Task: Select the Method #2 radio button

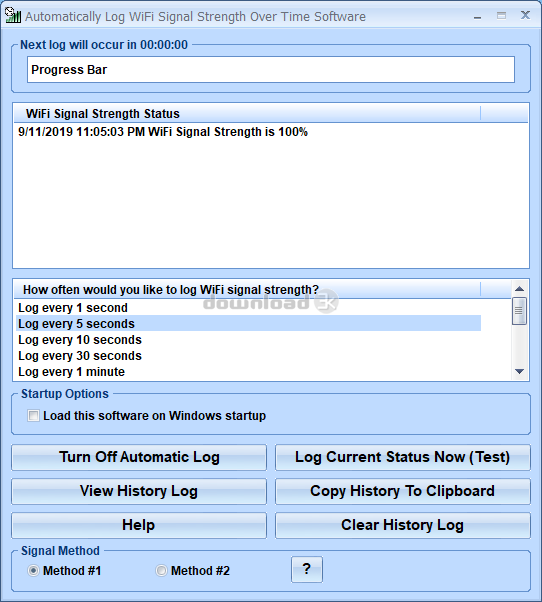Action: 161,571
